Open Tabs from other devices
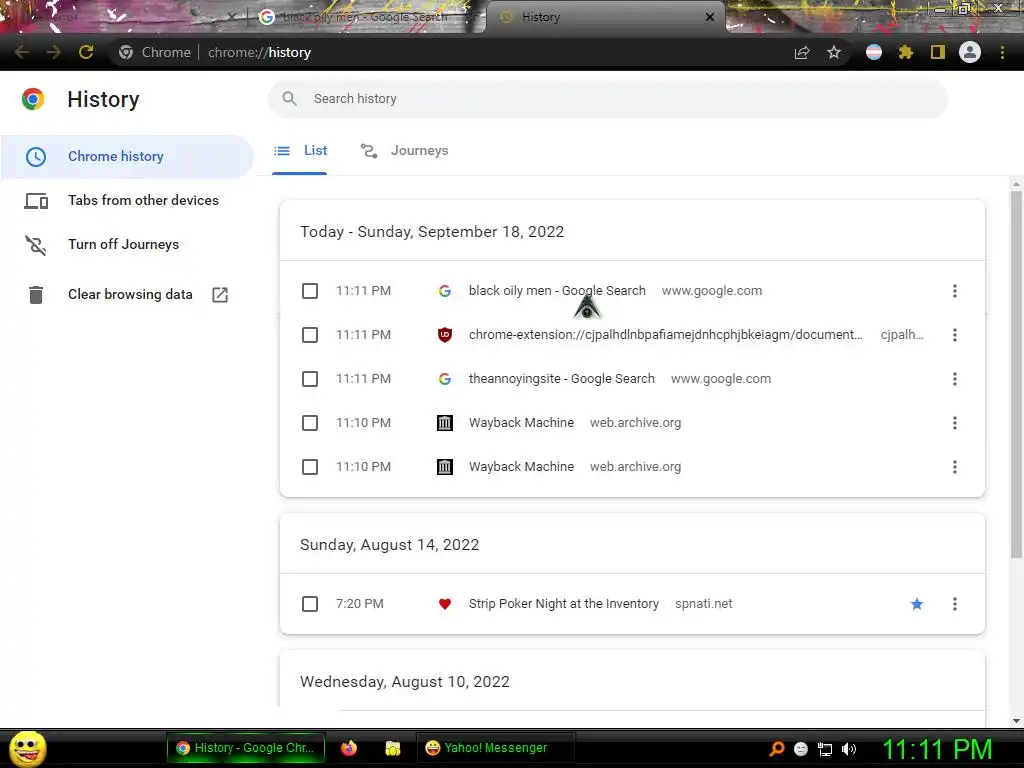The width and height of the screenshot is (1024, 768). 127,200
